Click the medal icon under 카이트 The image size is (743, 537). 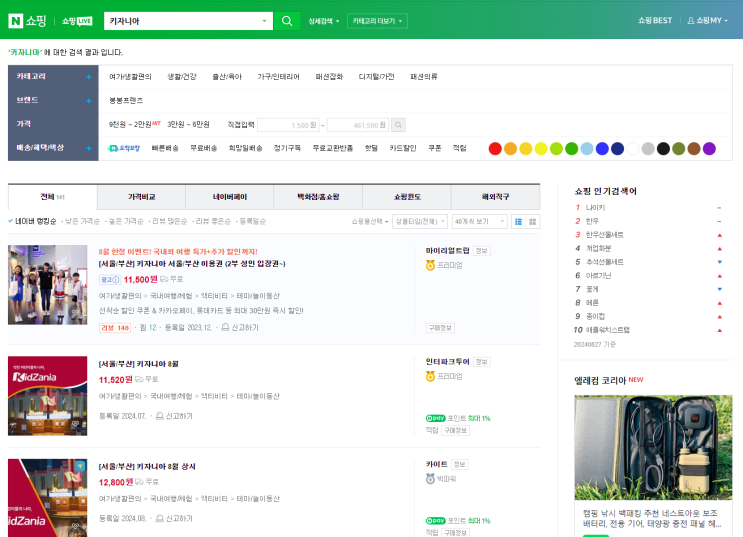point(430,479)
